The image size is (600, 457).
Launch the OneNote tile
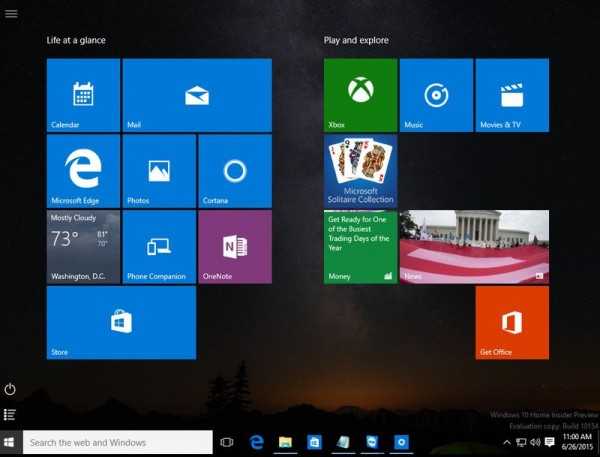point(235,247)
